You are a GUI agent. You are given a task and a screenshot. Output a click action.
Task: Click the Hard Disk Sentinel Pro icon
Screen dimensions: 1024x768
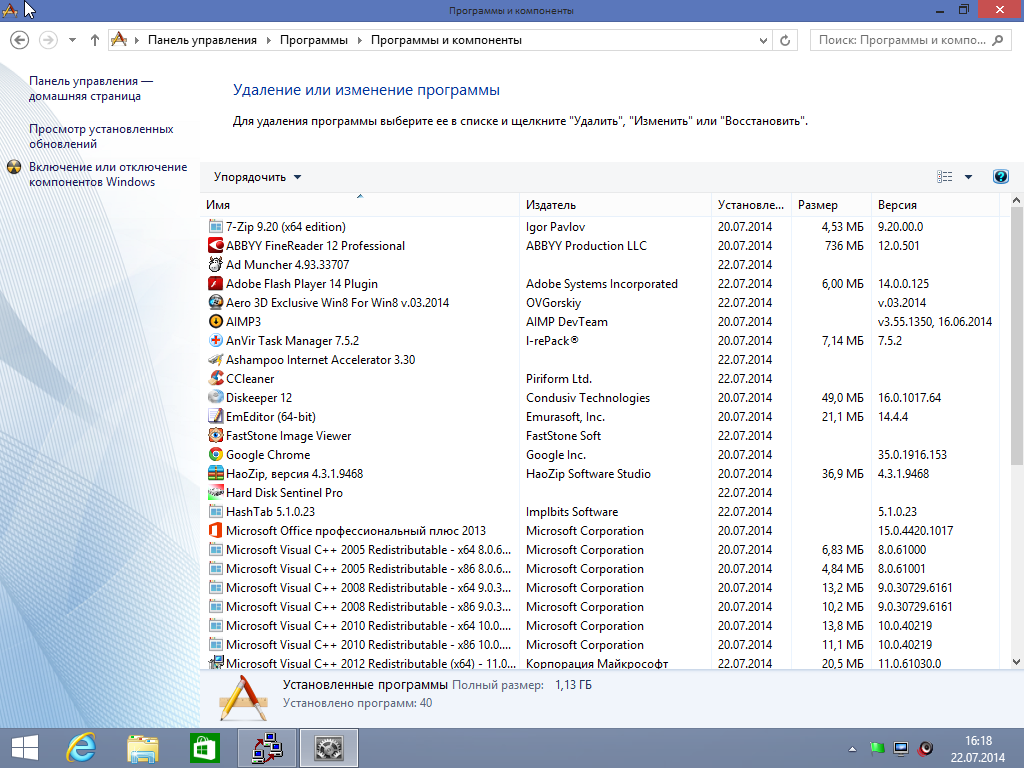(216, 492)
